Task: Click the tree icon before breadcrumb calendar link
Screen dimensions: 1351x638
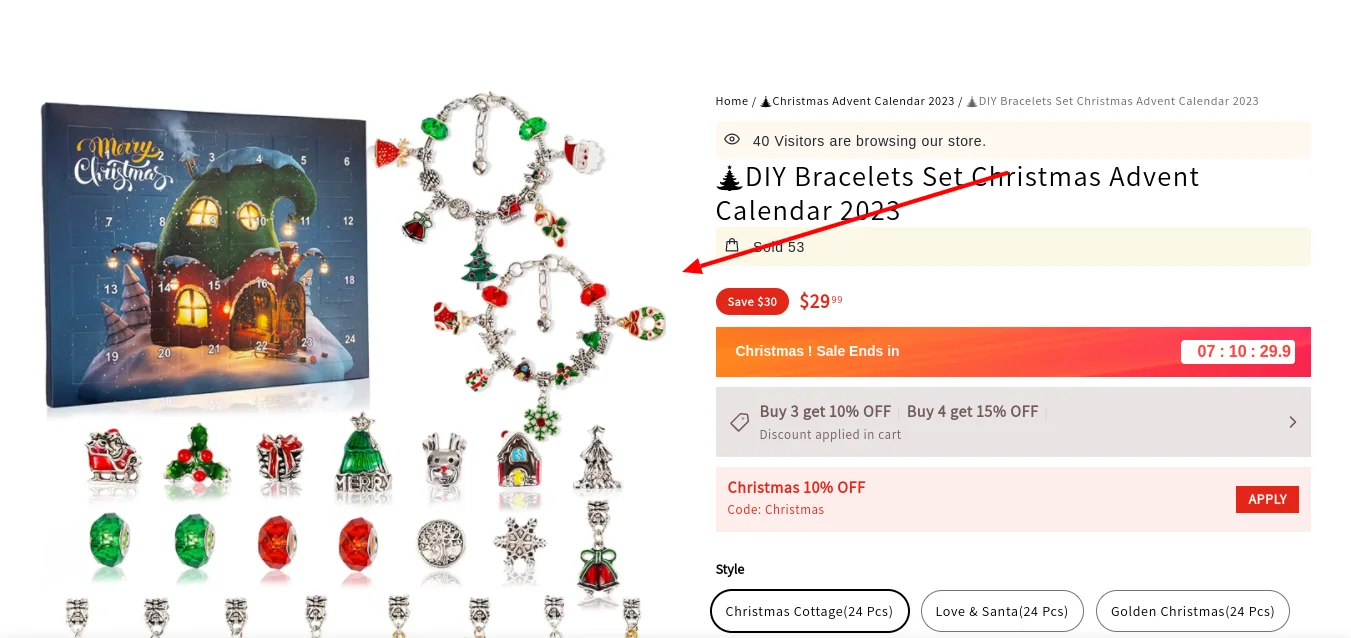Action: 765,100
